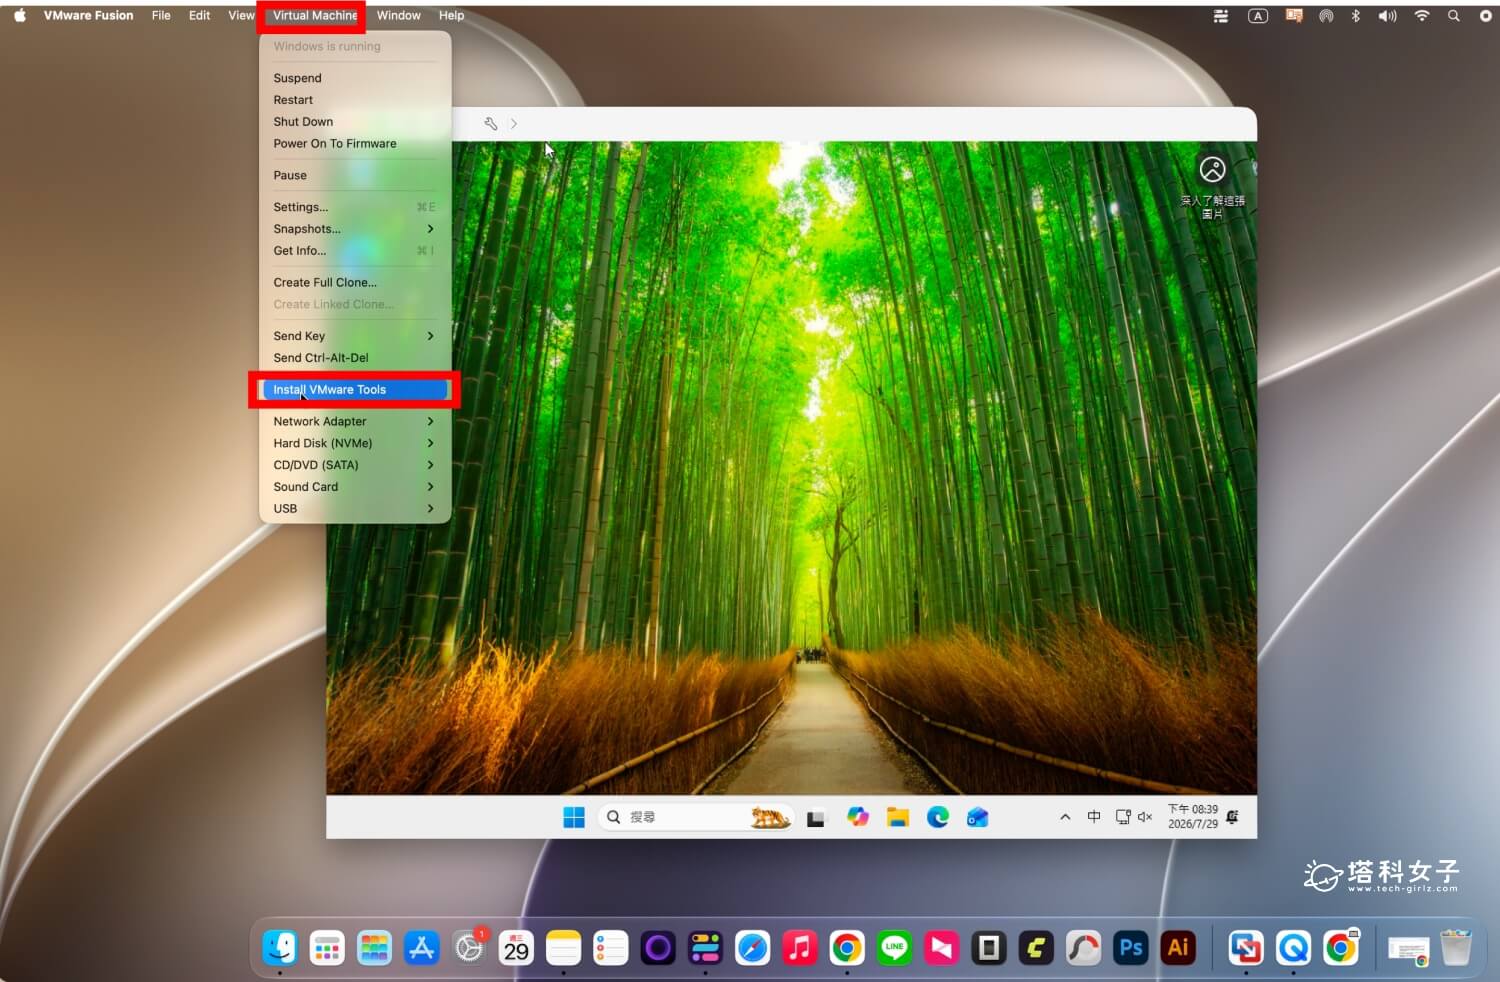Open Illustrator from the Dock
The height and width of the screenshot is (982, 1500).
pyautogui.click(x=1178, y=947)
